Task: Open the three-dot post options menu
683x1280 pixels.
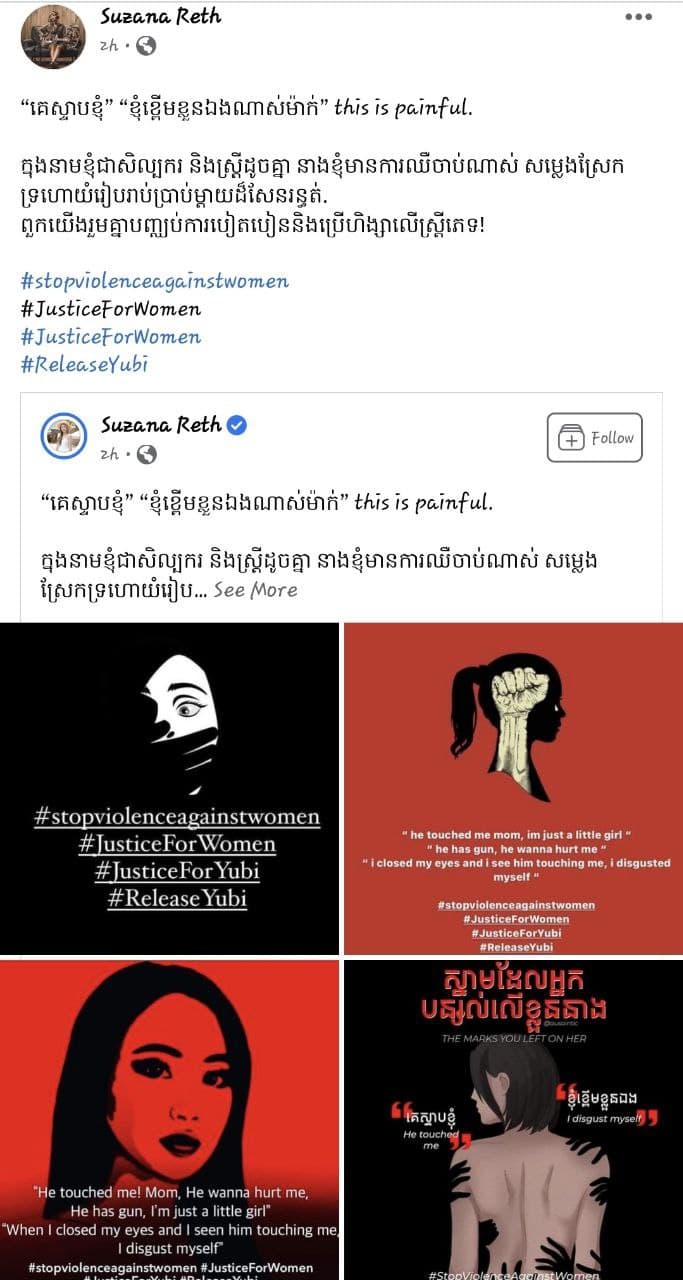Action: click(638, 17)
